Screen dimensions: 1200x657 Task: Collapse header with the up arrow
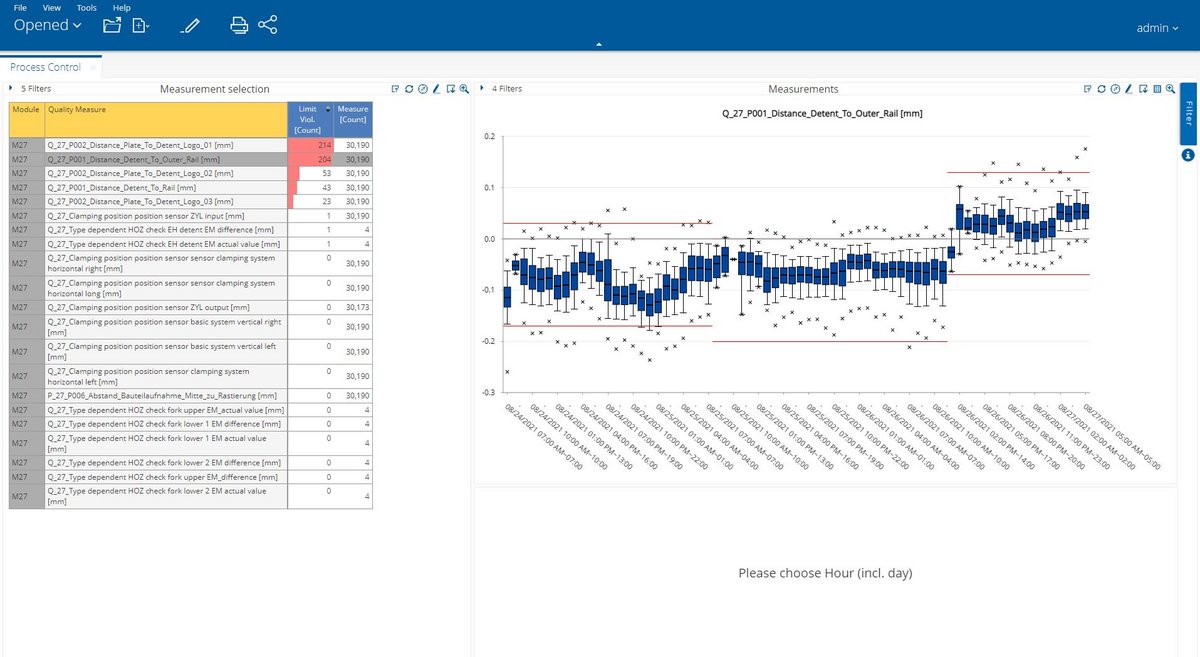coord(598,45)
